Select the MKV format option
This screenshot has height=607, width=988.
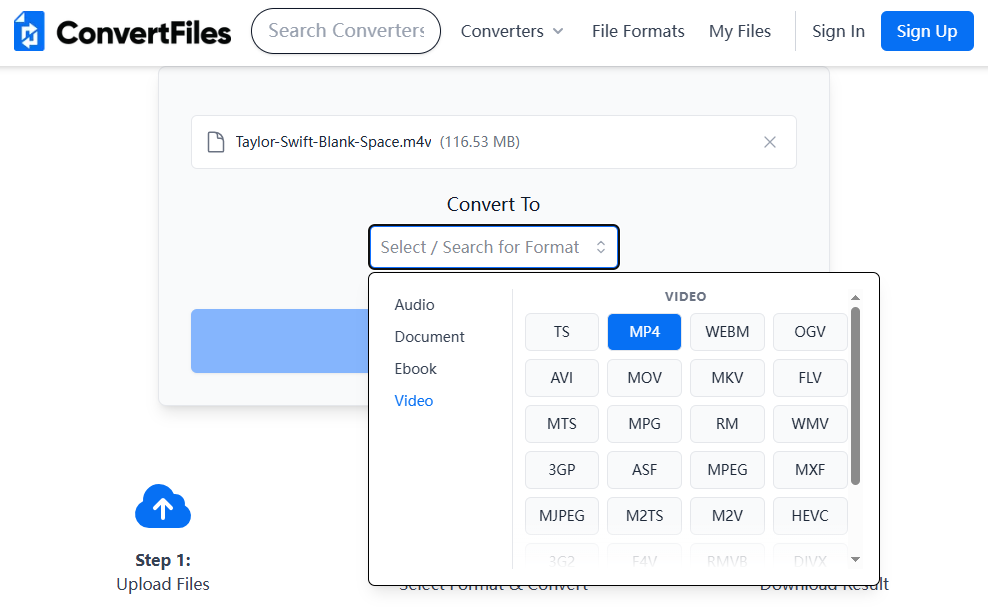[727, 378]
